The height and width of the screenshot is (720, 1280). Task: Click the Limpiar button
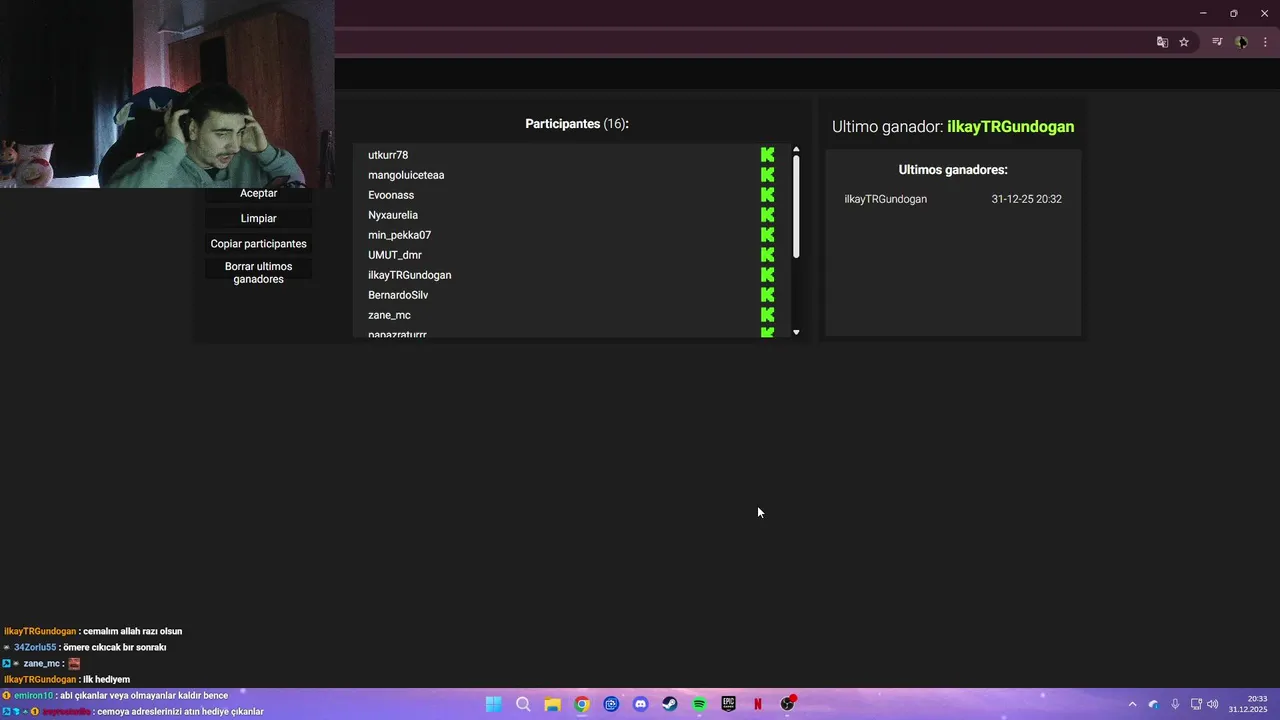[x=258, y=218]
